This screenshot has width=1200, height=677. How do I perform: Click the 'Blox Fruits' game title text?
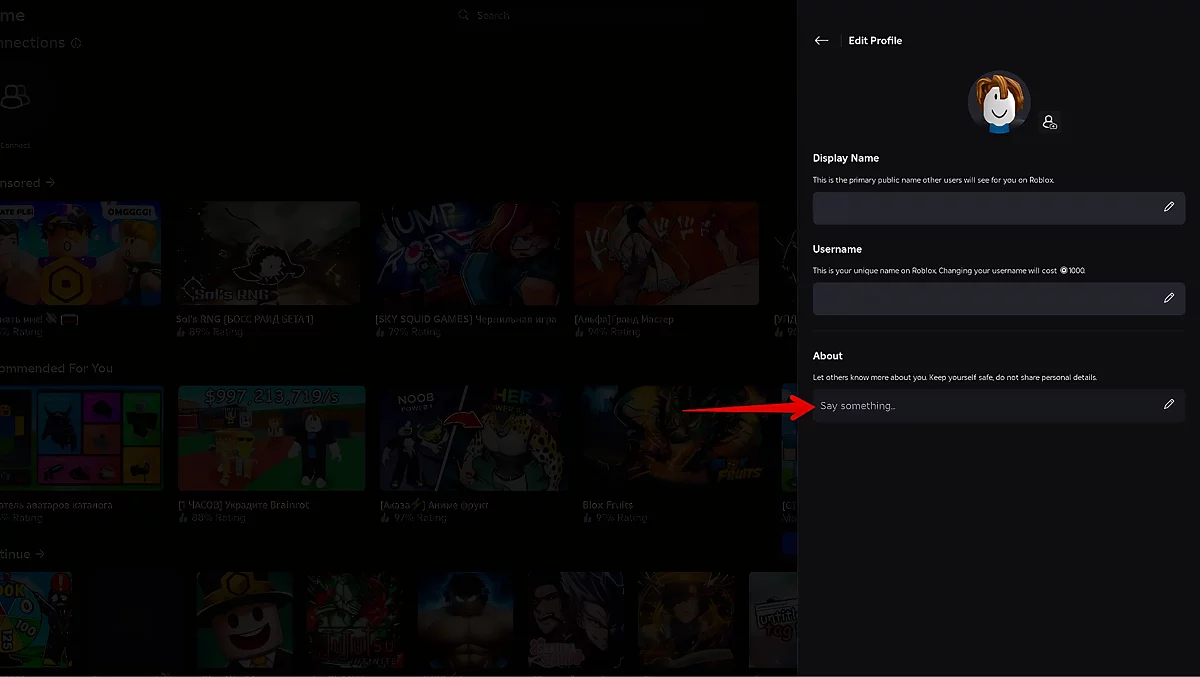click(x=608, y=505)
